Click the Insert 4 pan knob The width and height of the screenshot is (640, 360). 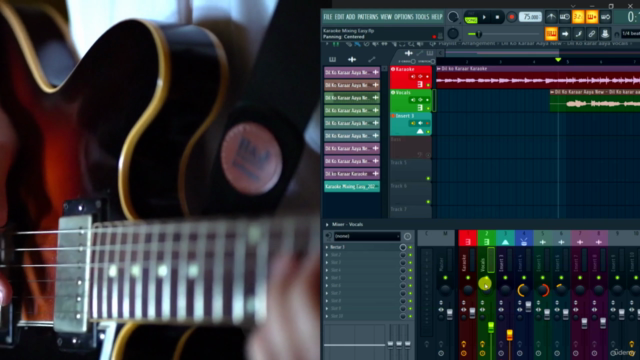pyautogui.click(x=523, y=290)
